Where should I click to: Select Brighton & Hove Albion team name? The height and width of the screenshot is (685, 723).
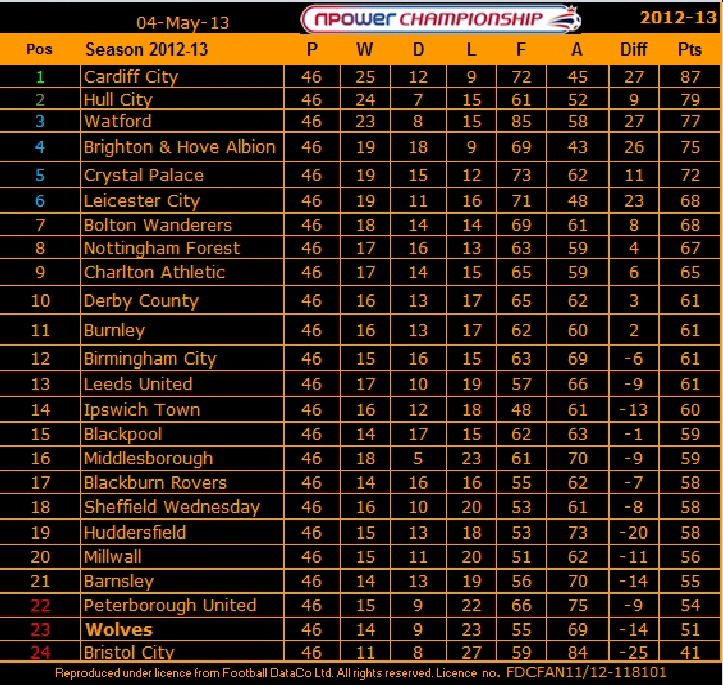pyautogui.click(x=180, y=147)
